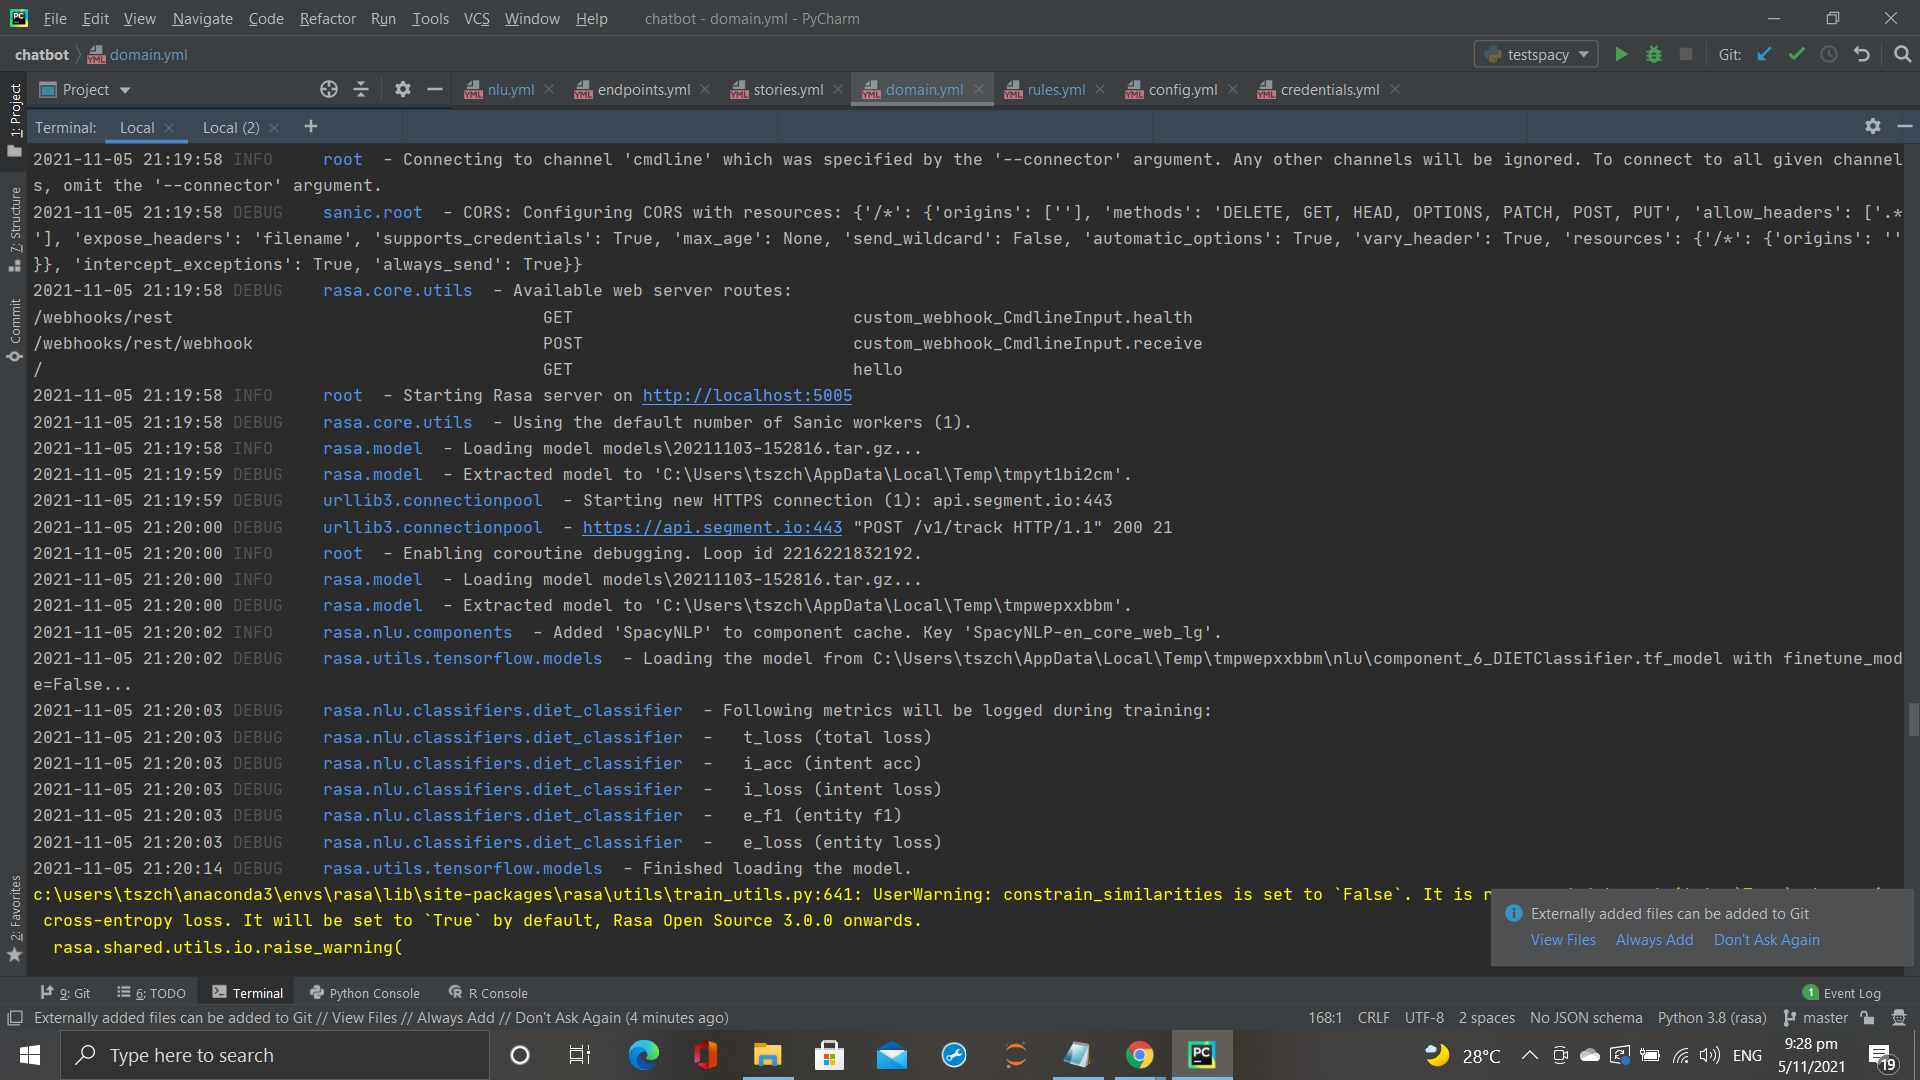Open terminal settings gear icon
This screenshot has width=1920, height=1080.
click(1872, 126)
